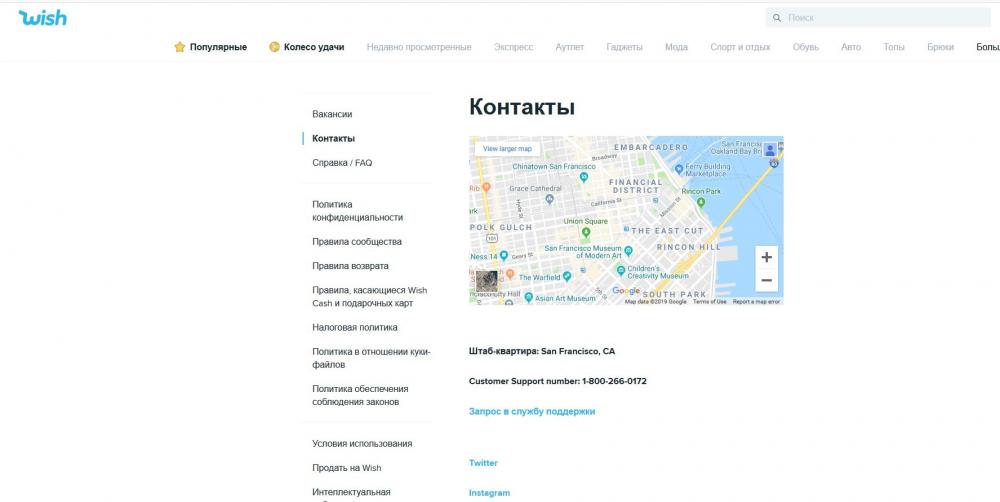Viewport: 1000px width, 502px height.
Task: Click the Поиск search field
Action: 878,18
